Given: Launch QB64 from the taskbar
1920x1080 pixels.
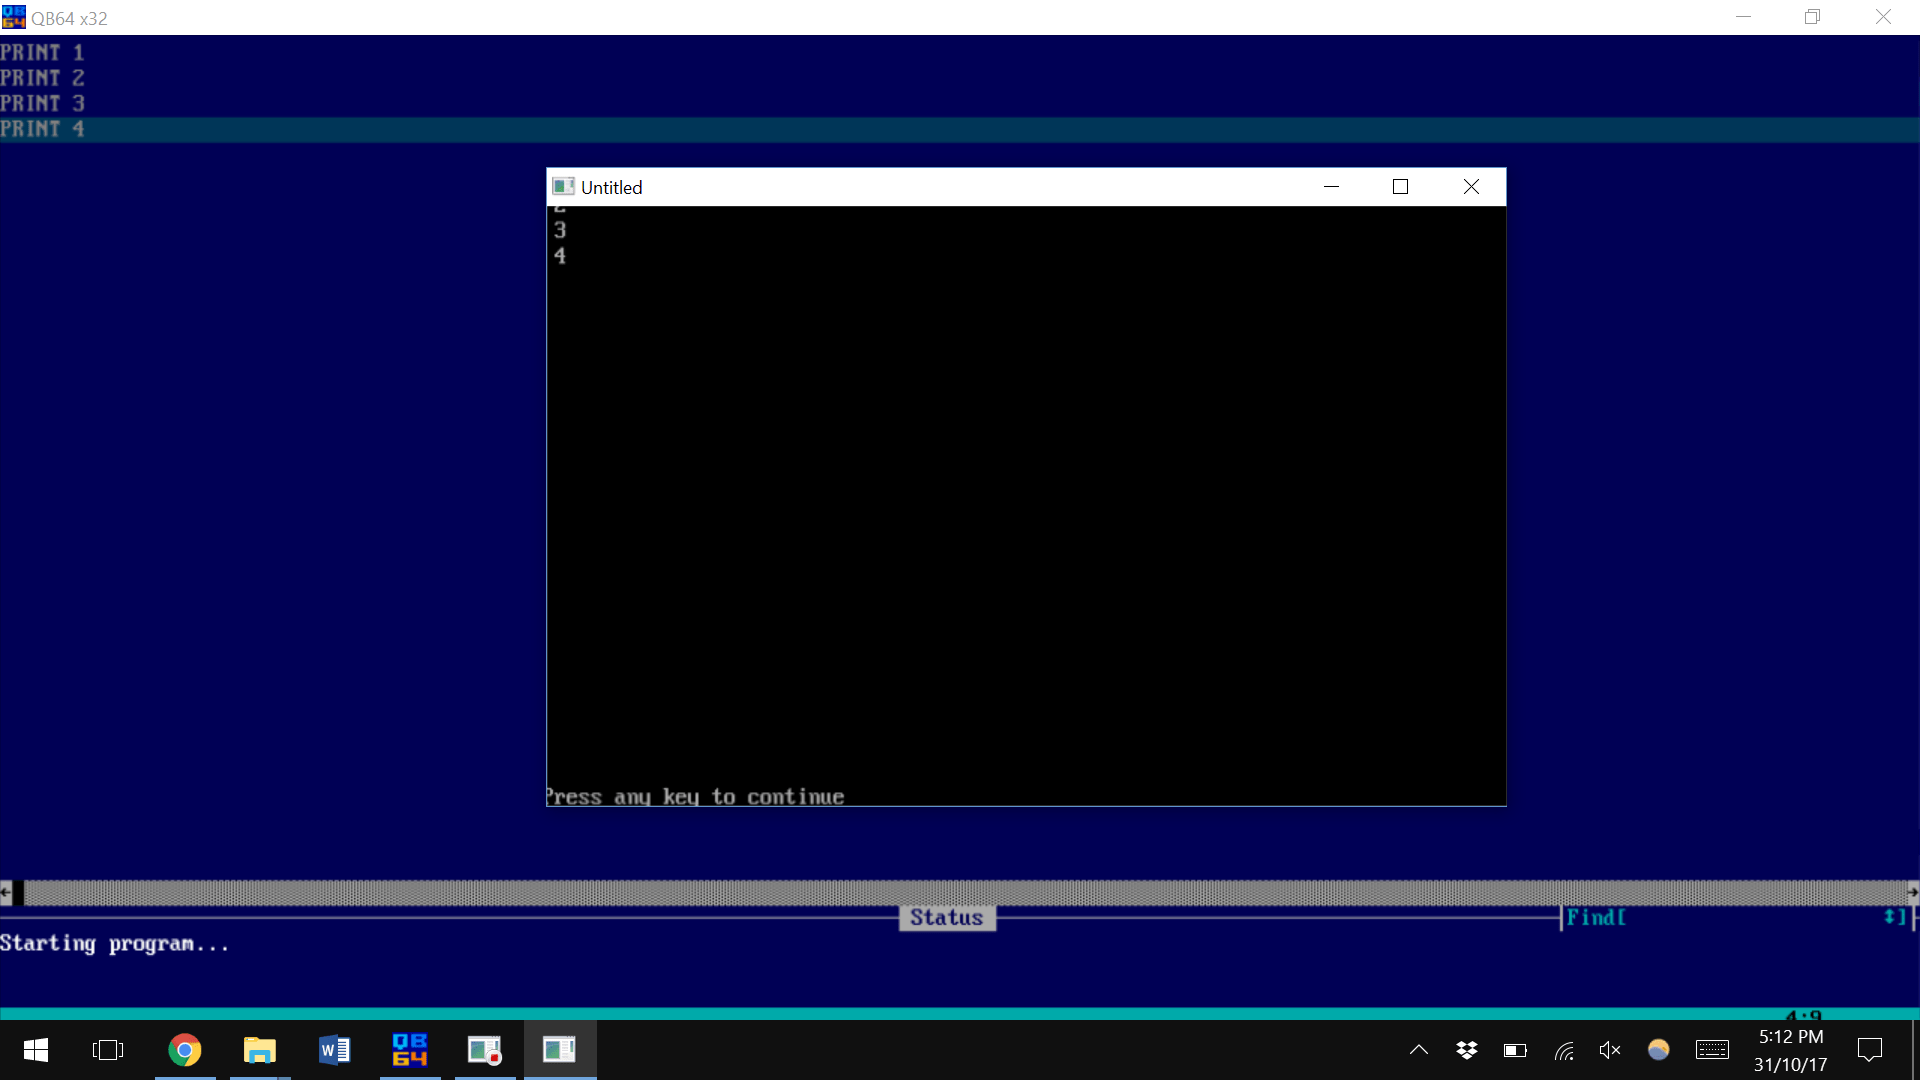Looking at the screenshot, I should (x=409, y=1050).
